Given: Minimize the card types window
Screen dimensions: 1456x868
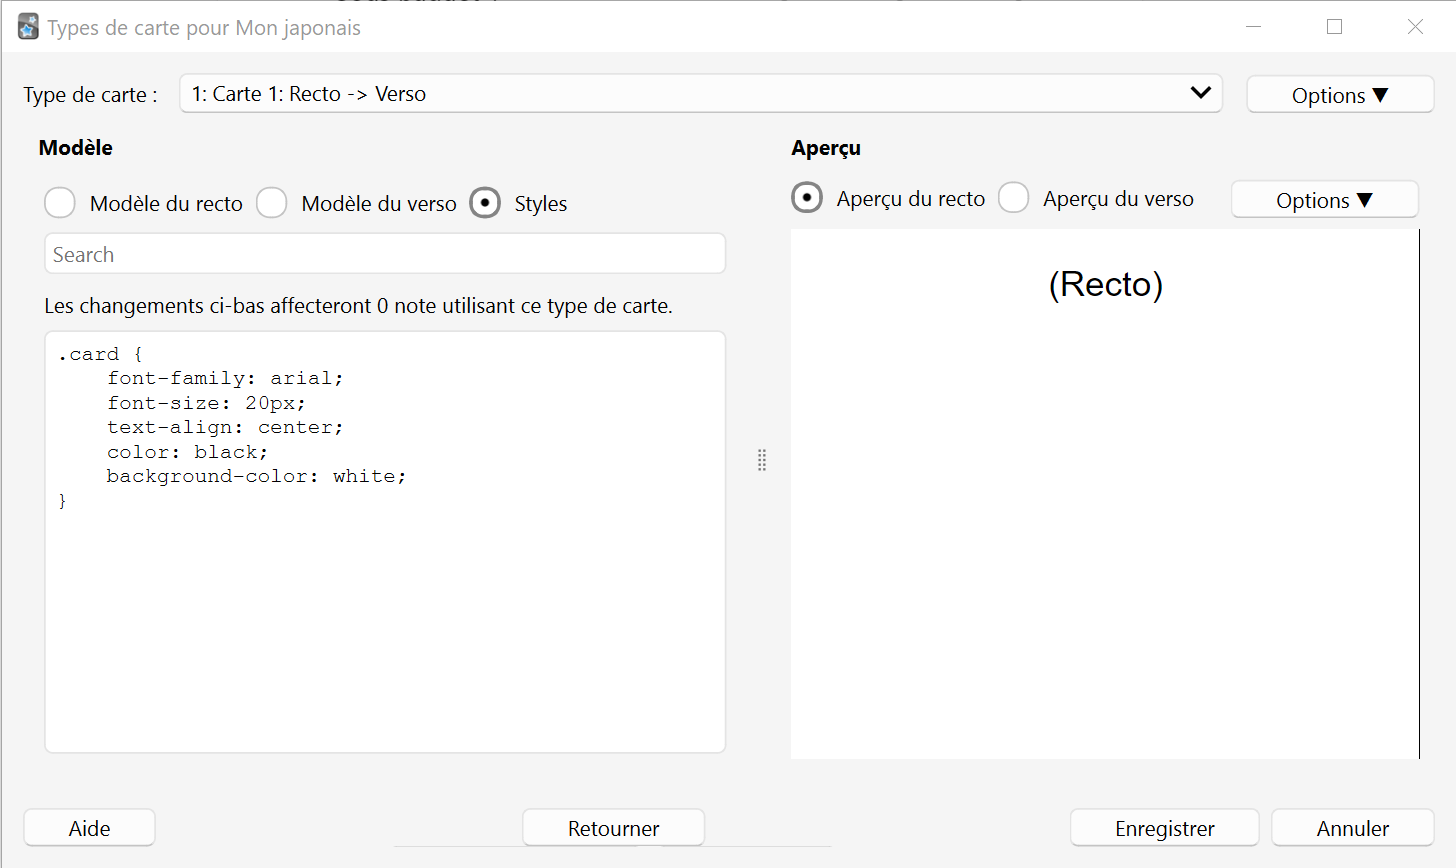Looking at the screenshot, I should [1254, 27].
